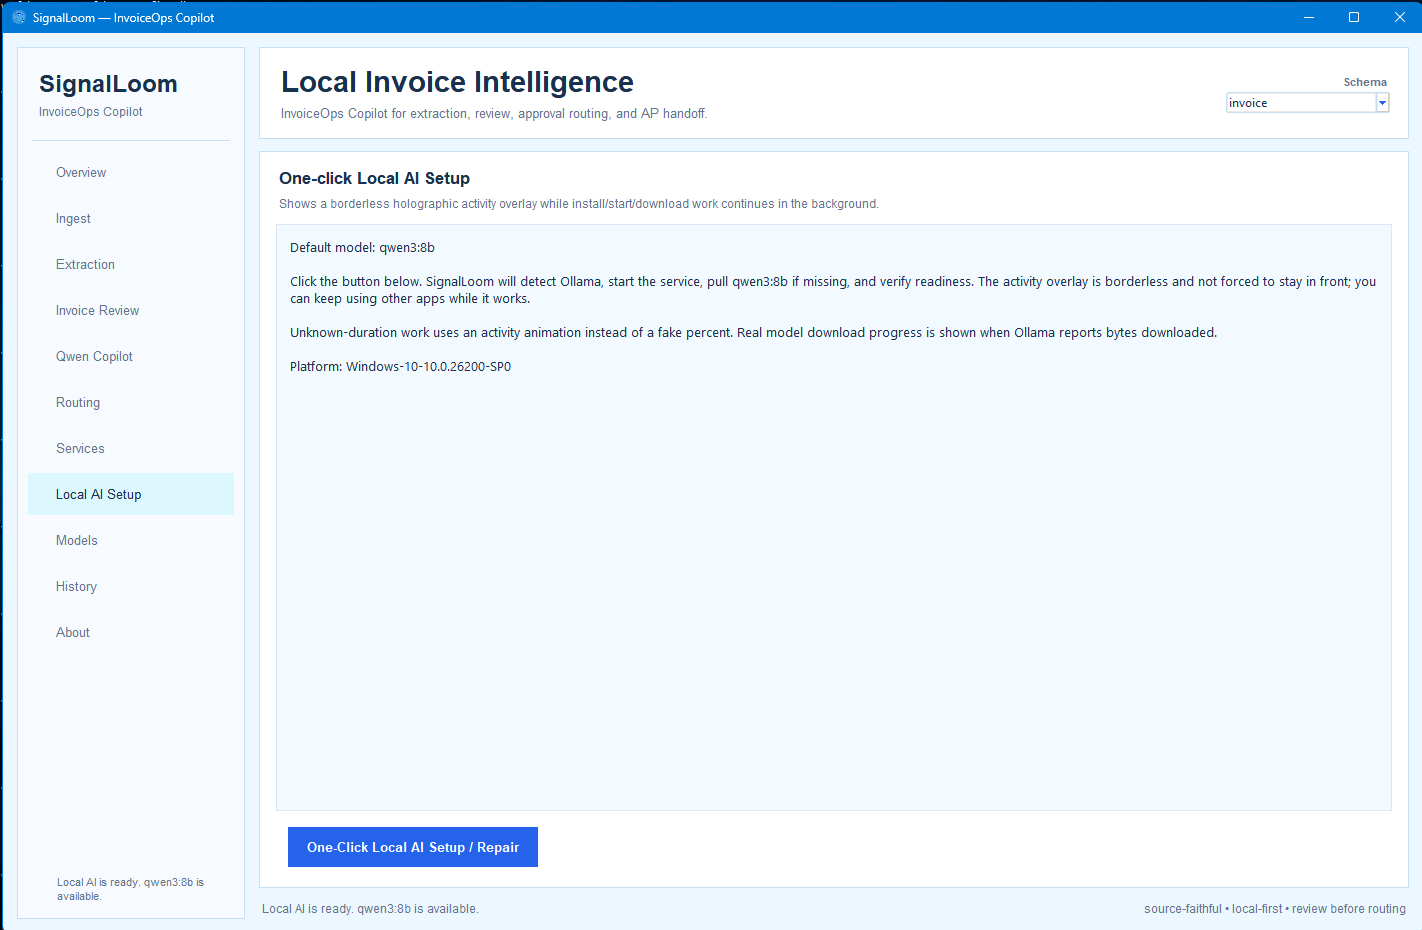Click the 'One-click Local AI Setup' heading
Screen dimensions: 1422x930
pos(374,178)
